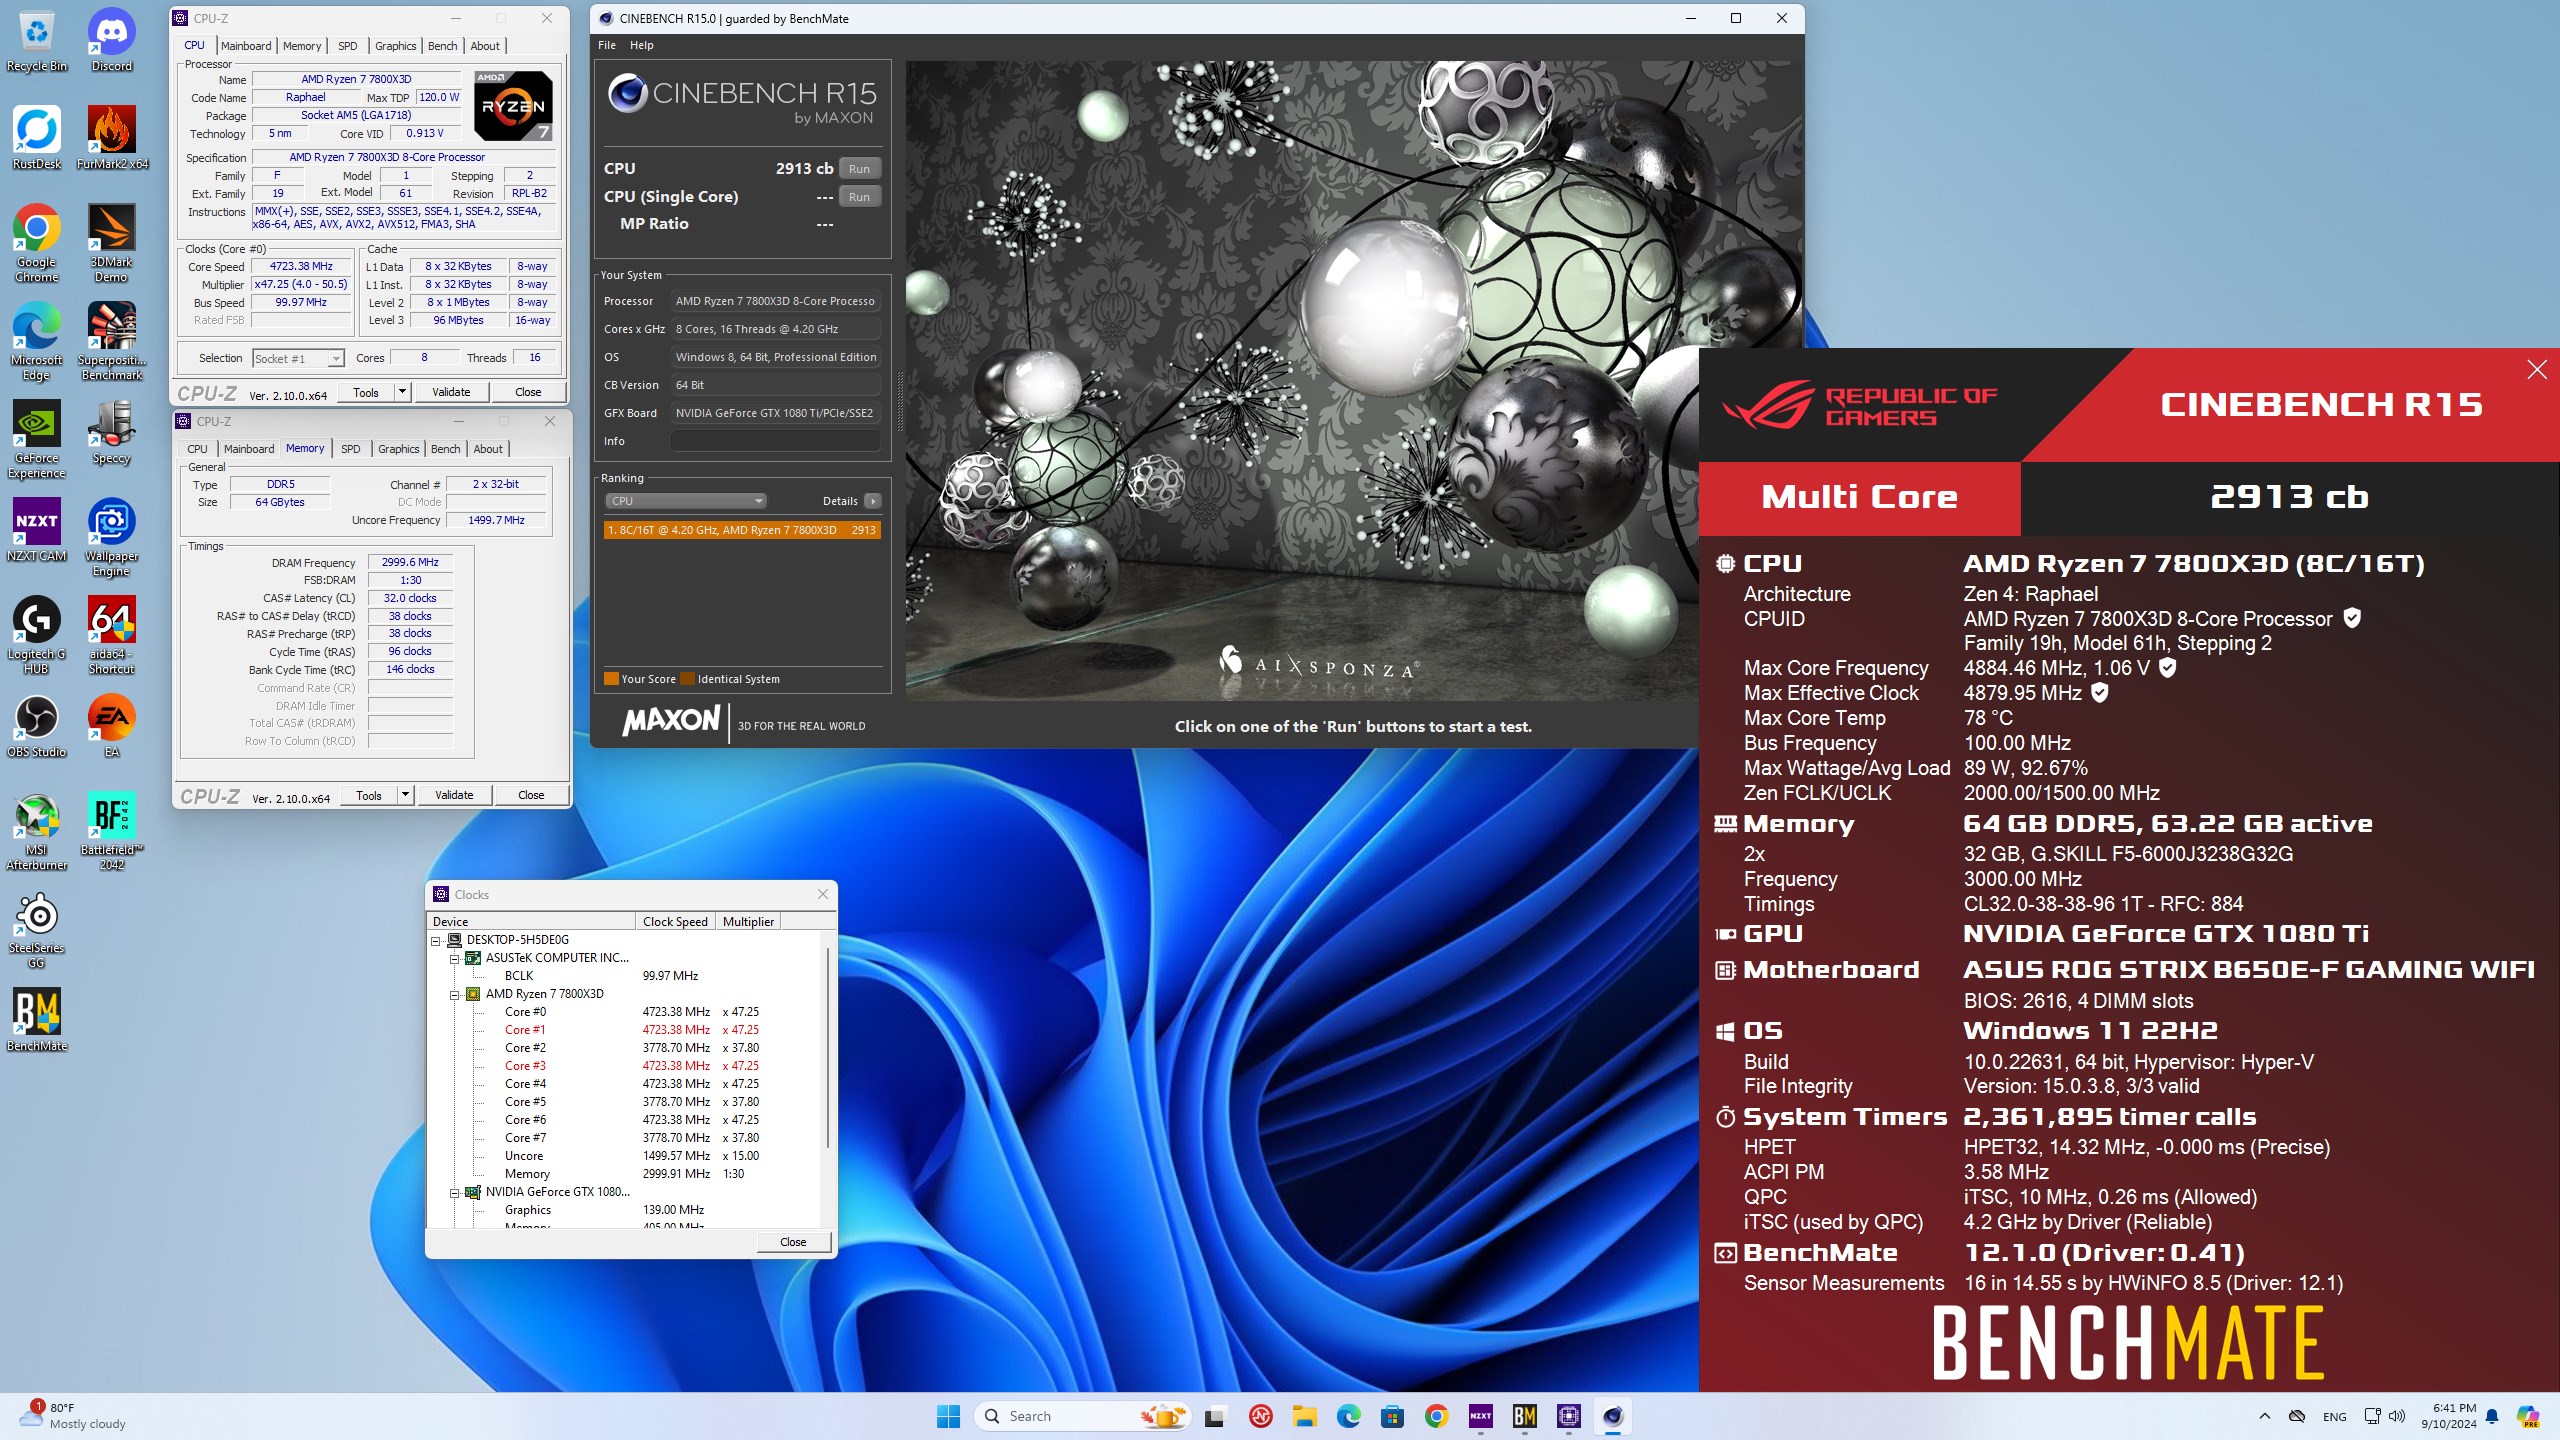2560x1440 pixels.
Task: Collapse the ASUSTeK COMPUTER INC tree node
Action: [455, 958]
